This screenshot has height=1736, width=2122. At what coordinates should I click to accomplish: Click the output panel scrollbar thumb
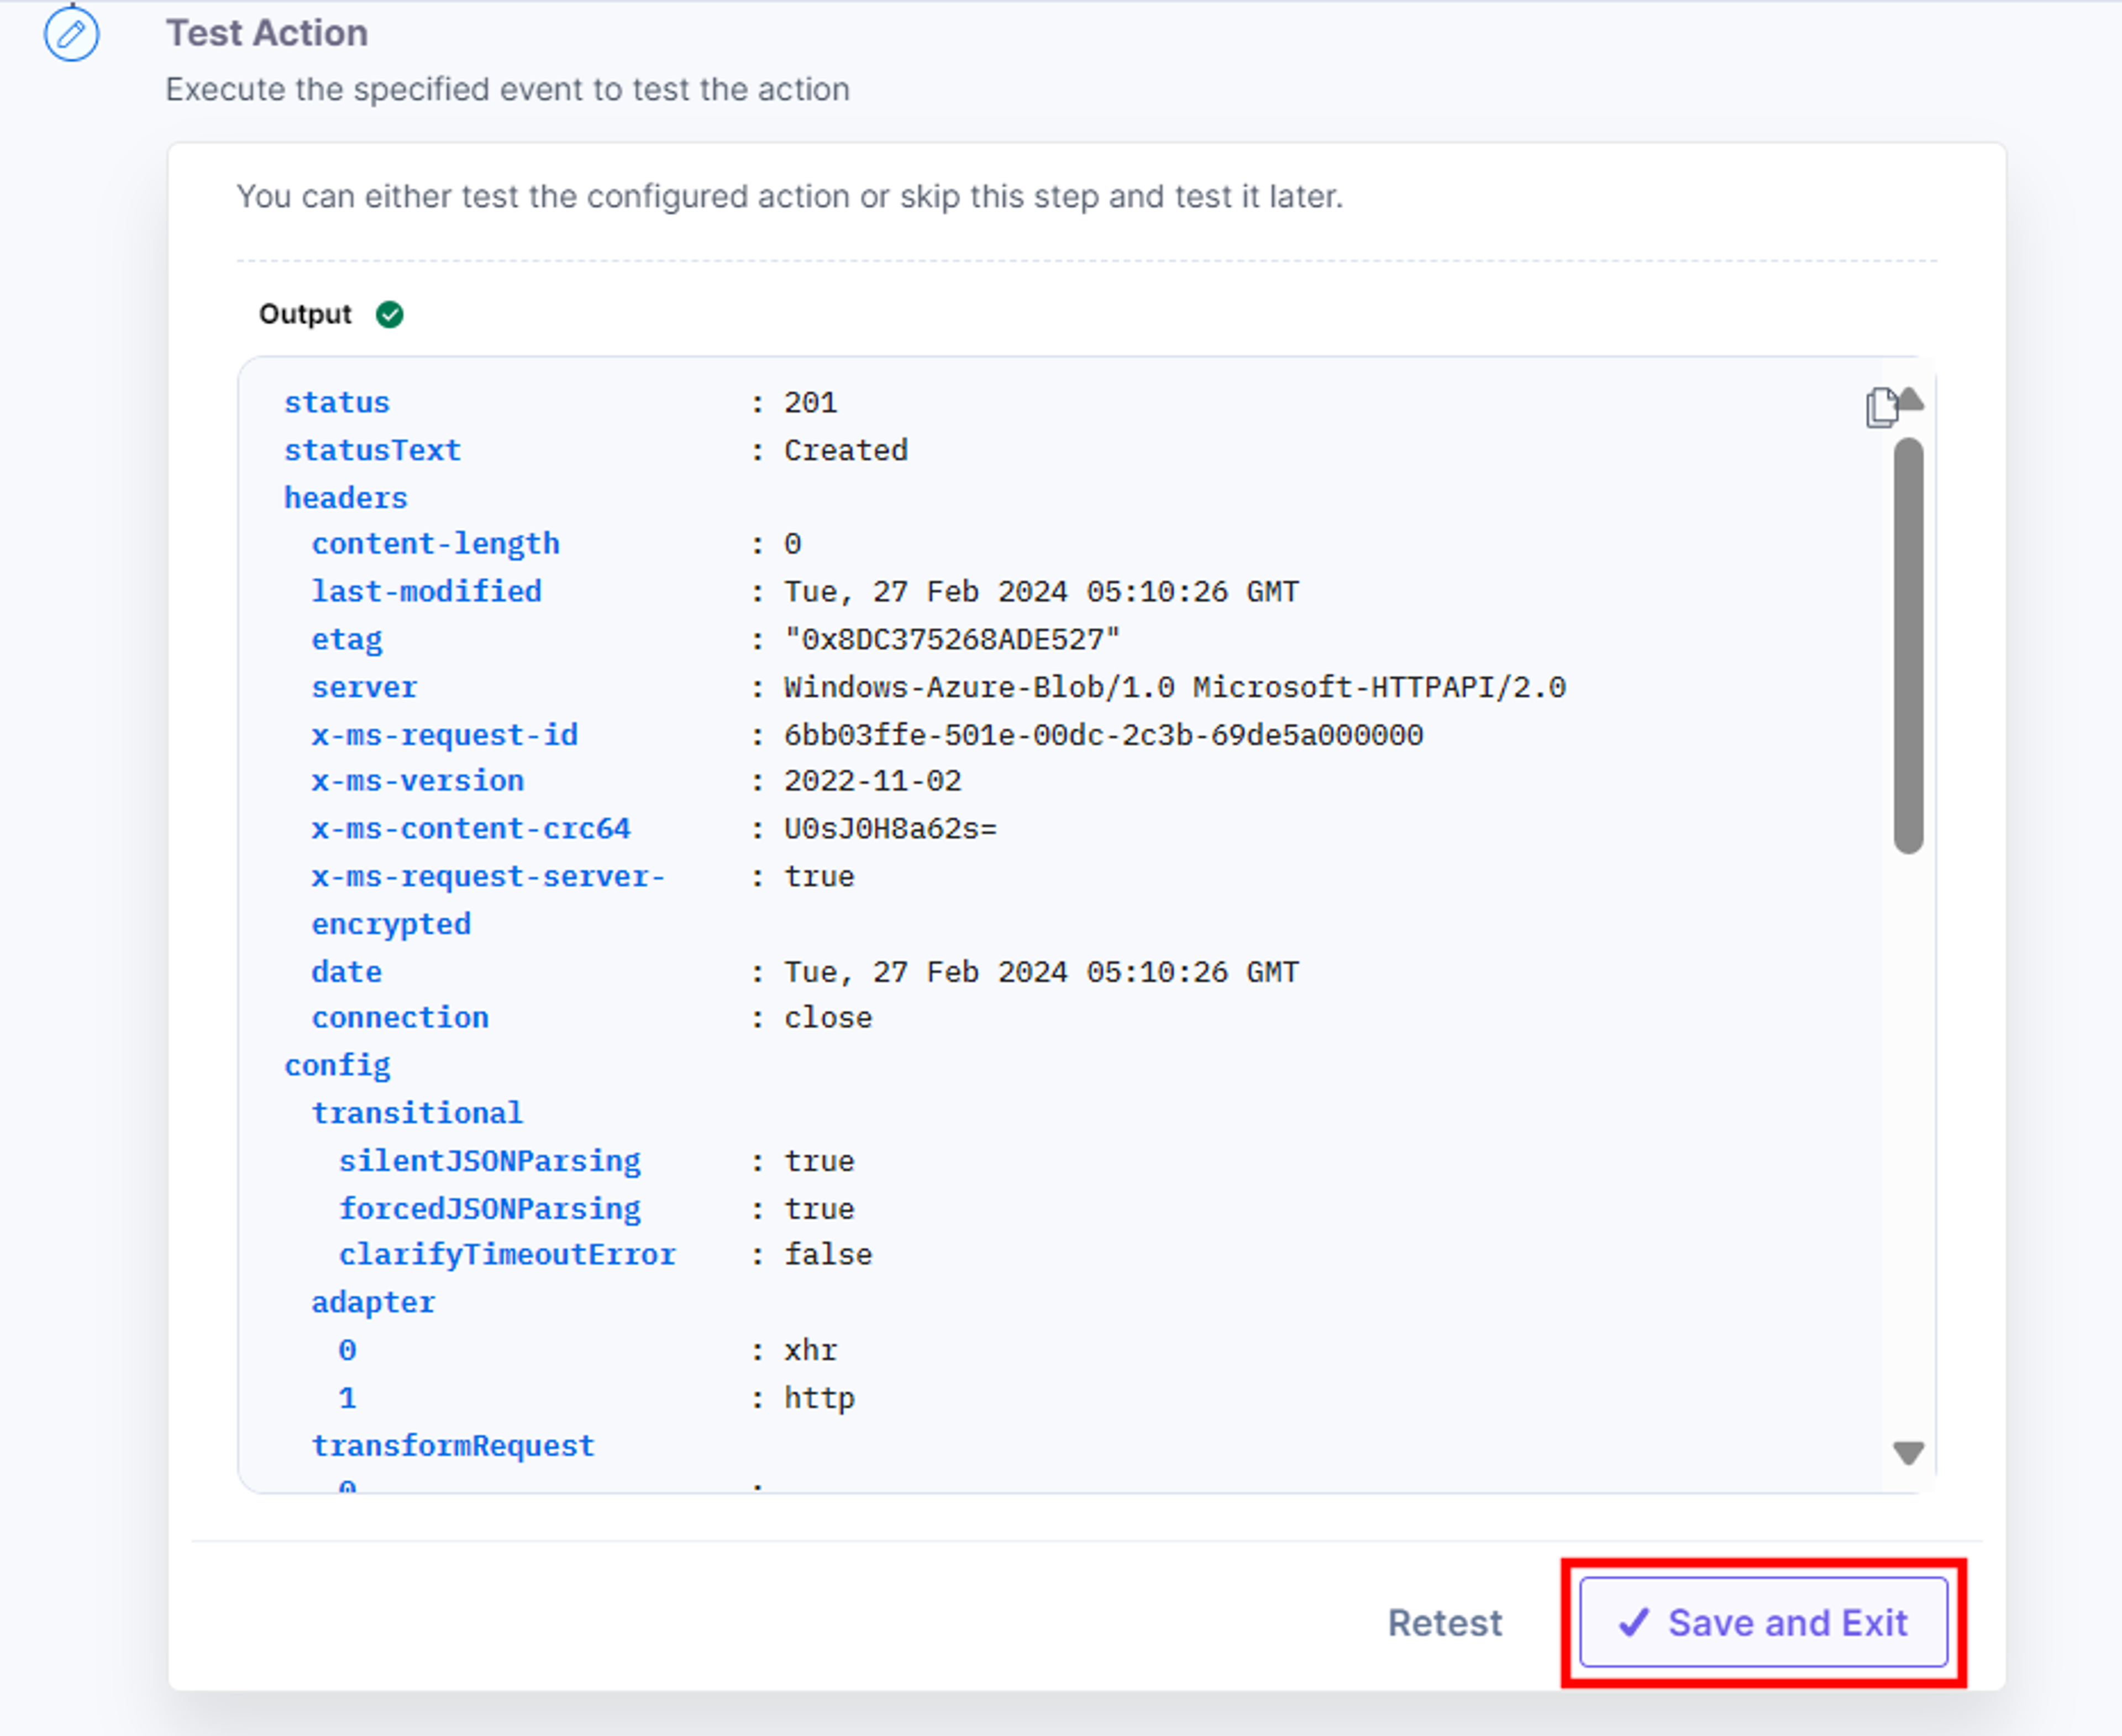[x=1908, y=645]
